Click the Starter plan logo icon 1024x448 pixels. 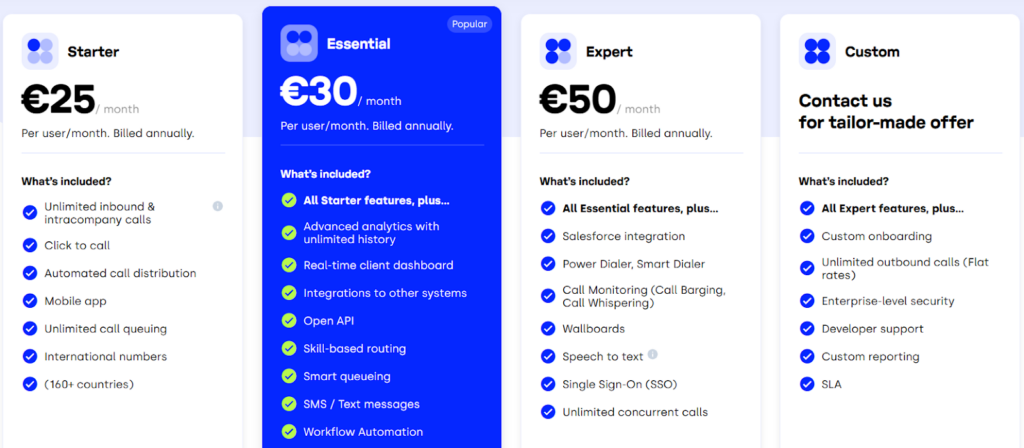coord(40,51)
